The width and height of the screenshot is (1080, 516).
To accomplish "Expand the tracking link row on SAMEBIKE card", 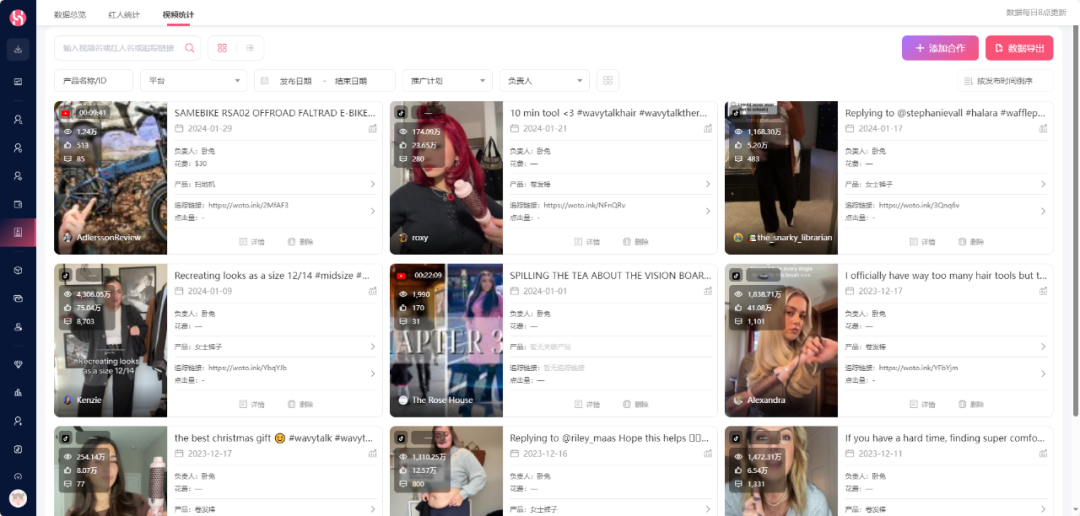I will [373, 211].
